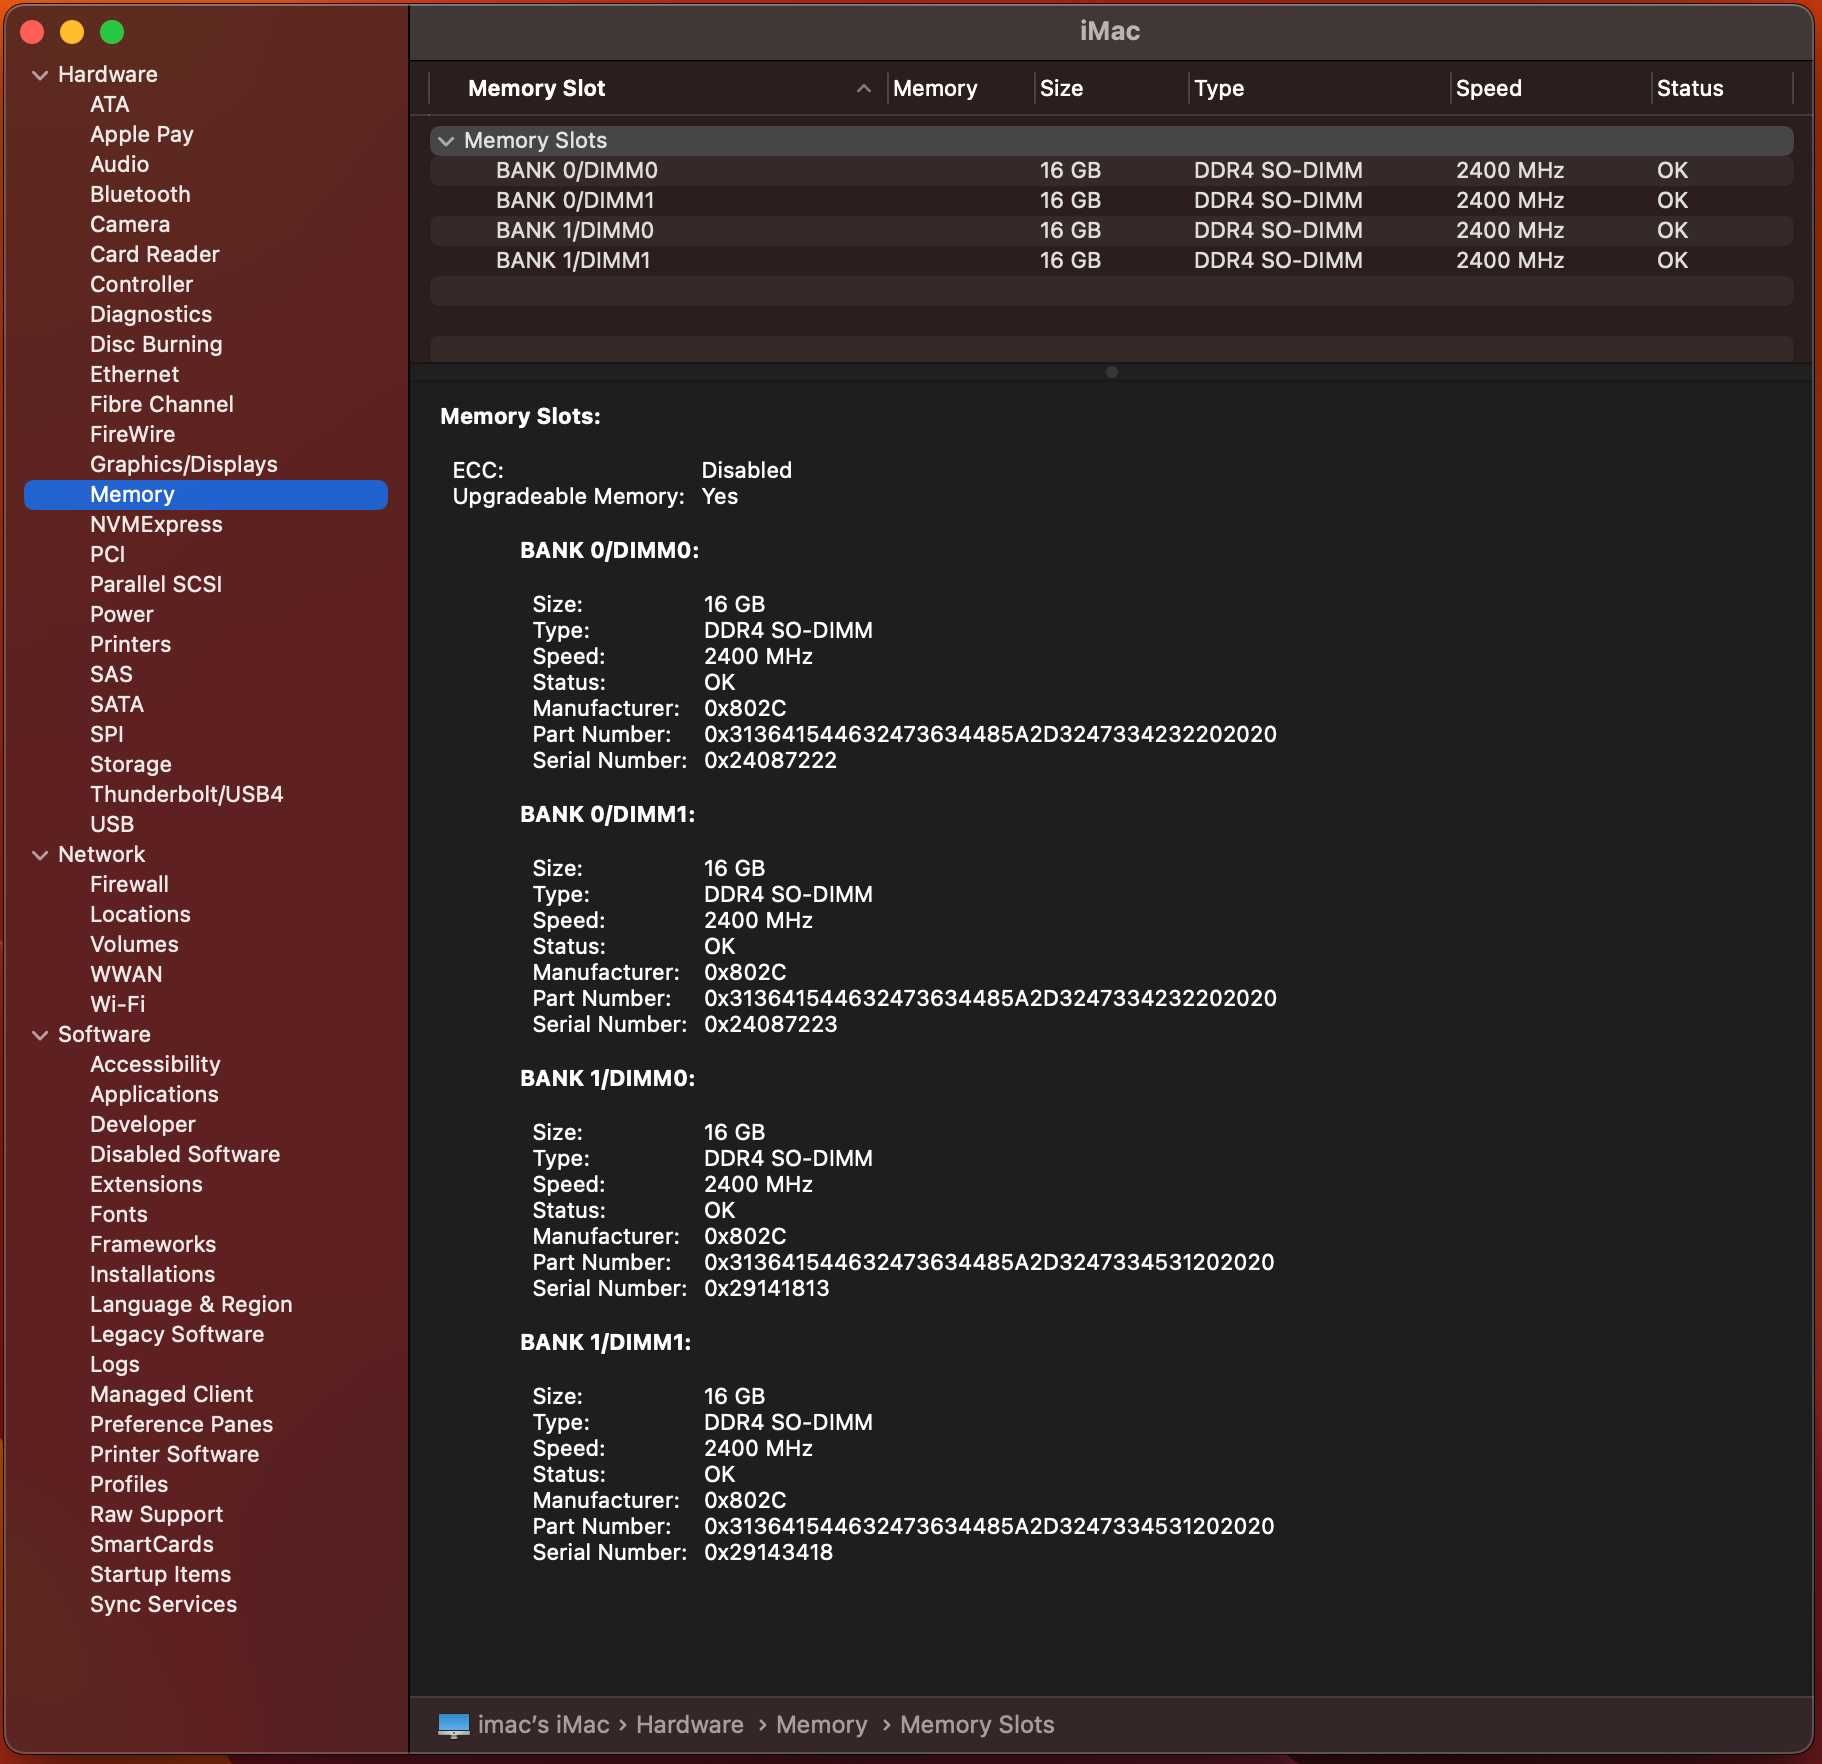The width and height of the screenshot is (1822, 1764).
Task: View Installations under Software
Action: tap(152, 1275)
